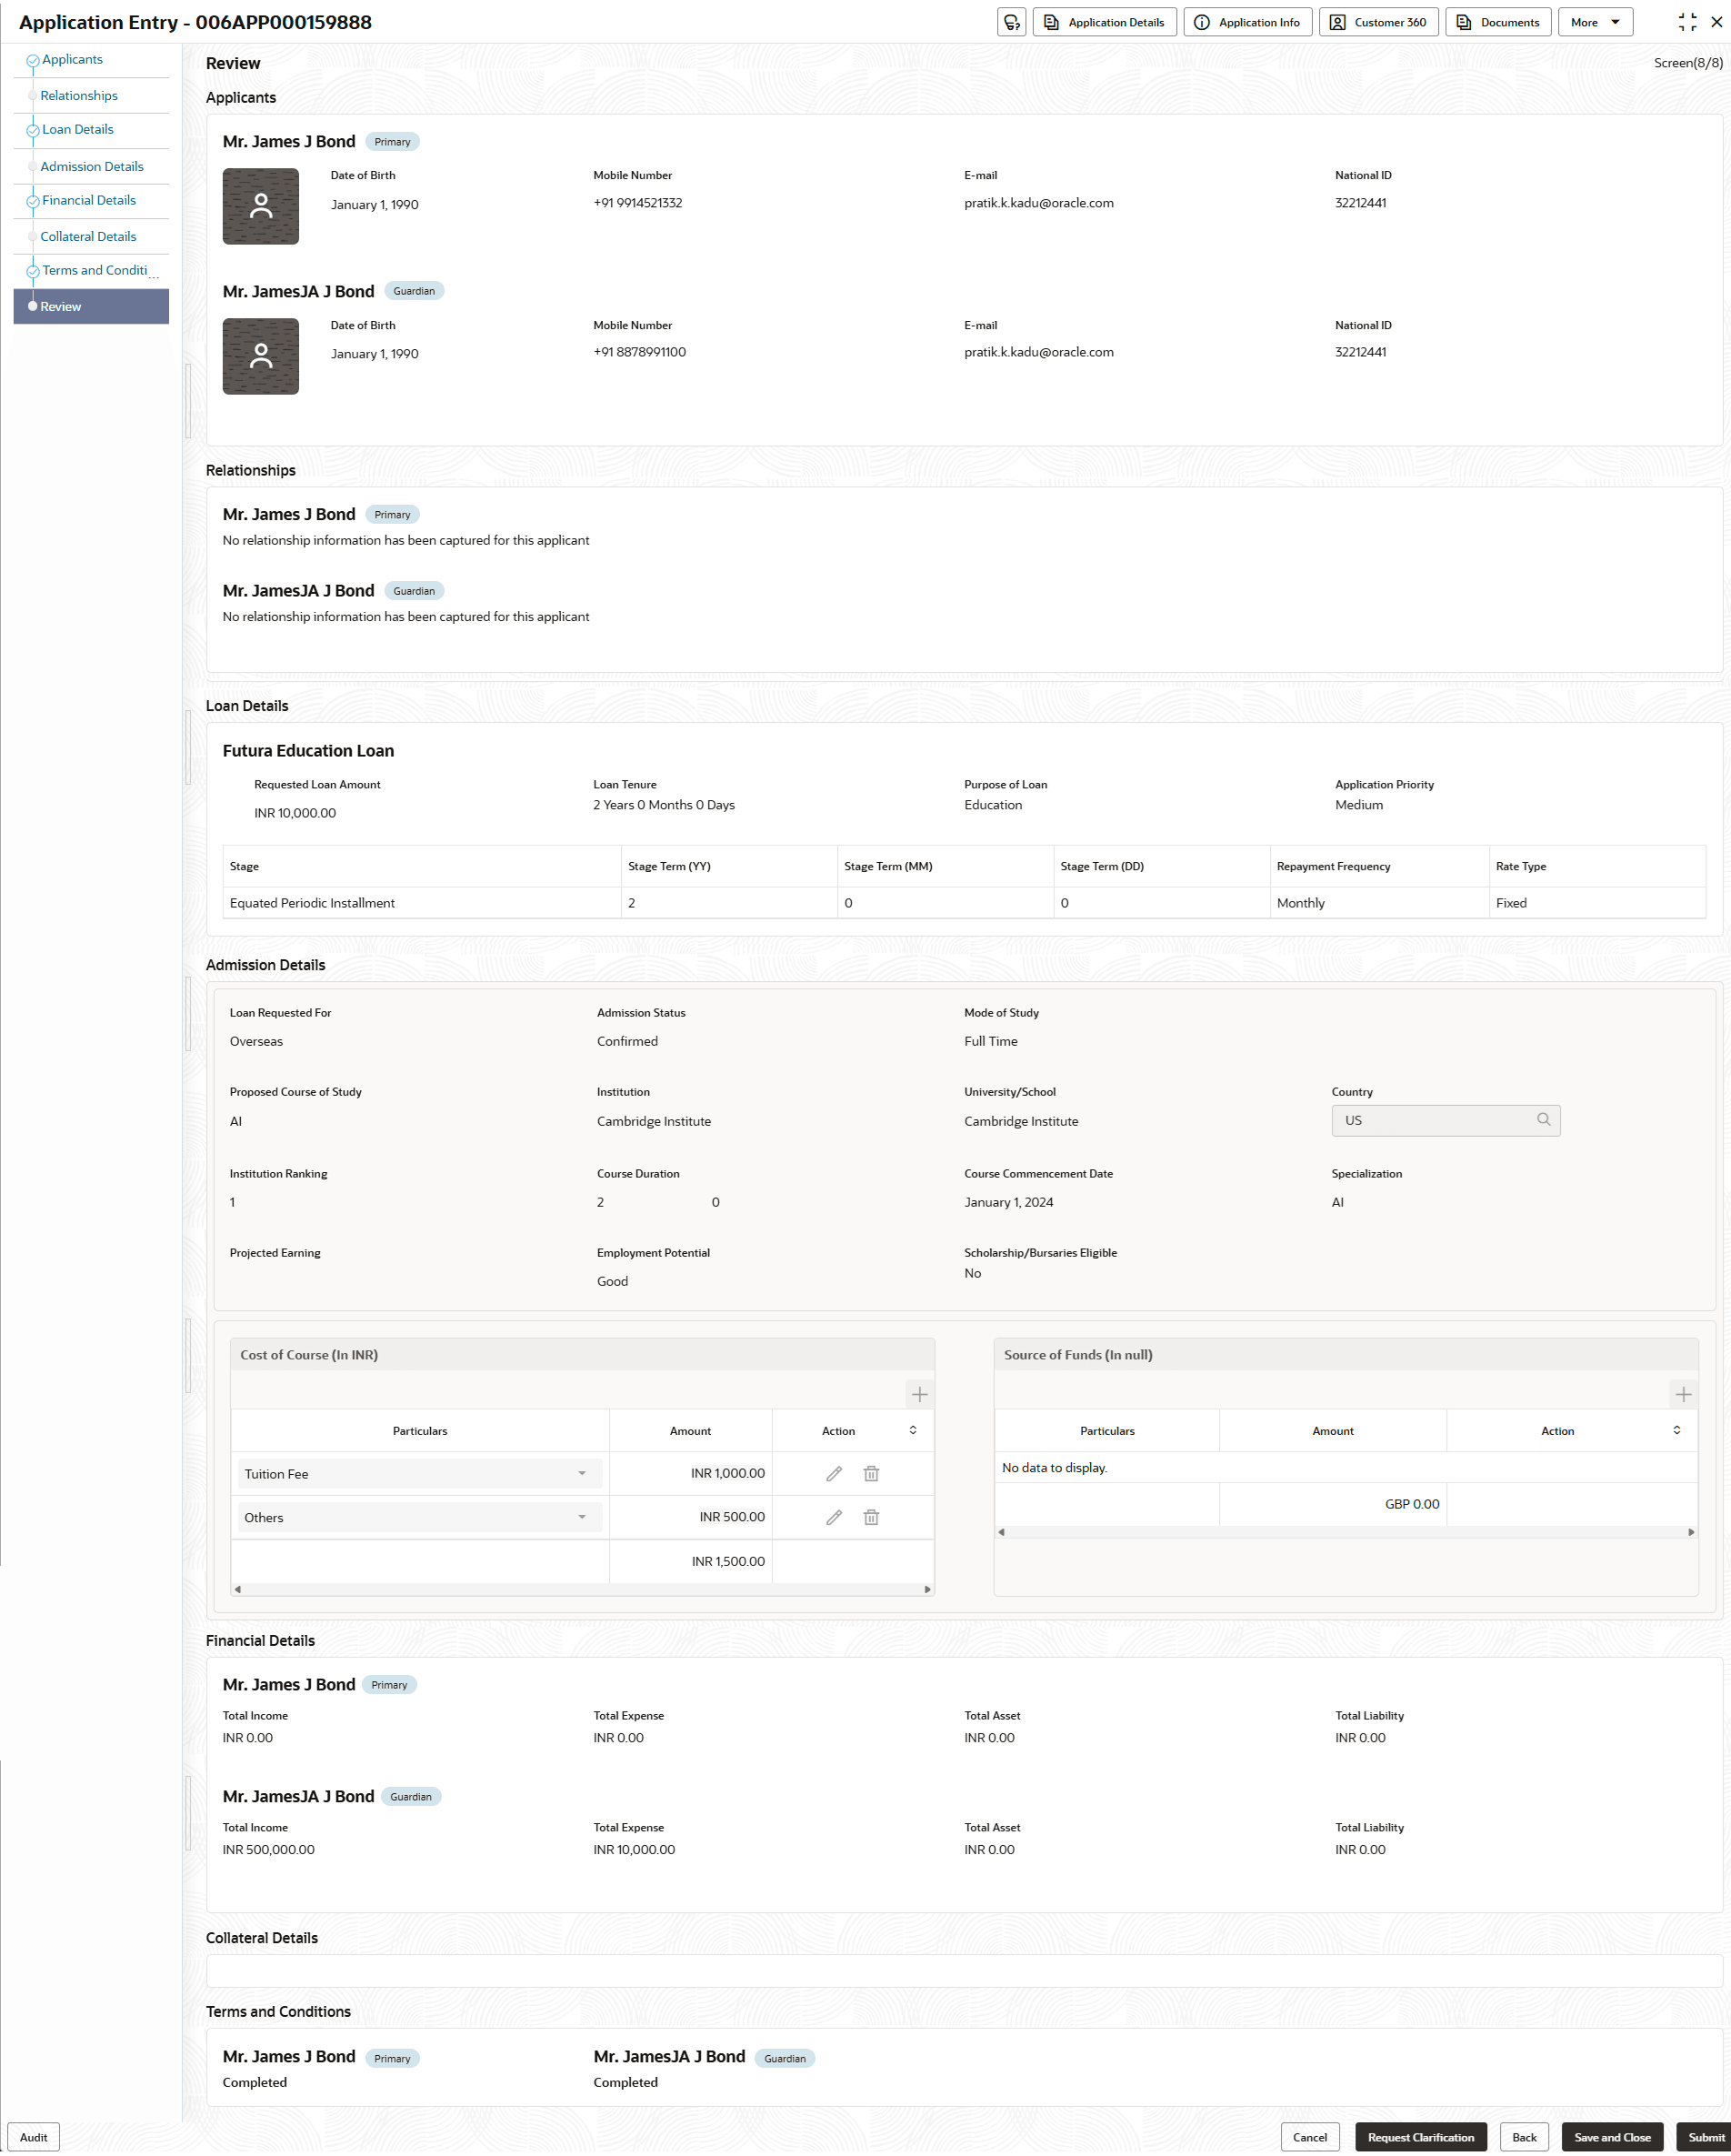Screen dimensions: 1731x2156
Task: Go to Admission Details step
Action: coord(92,166)
